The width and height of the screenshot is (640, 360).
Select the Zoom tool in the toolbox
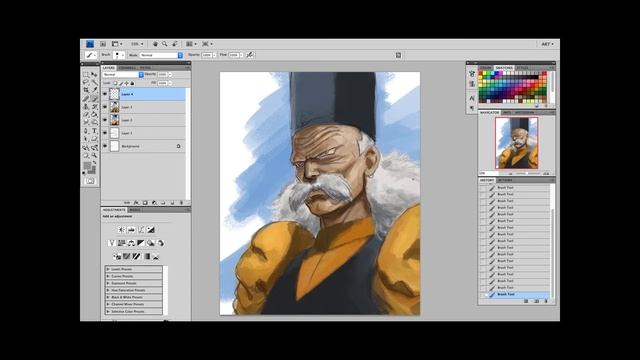coord(94,156)
